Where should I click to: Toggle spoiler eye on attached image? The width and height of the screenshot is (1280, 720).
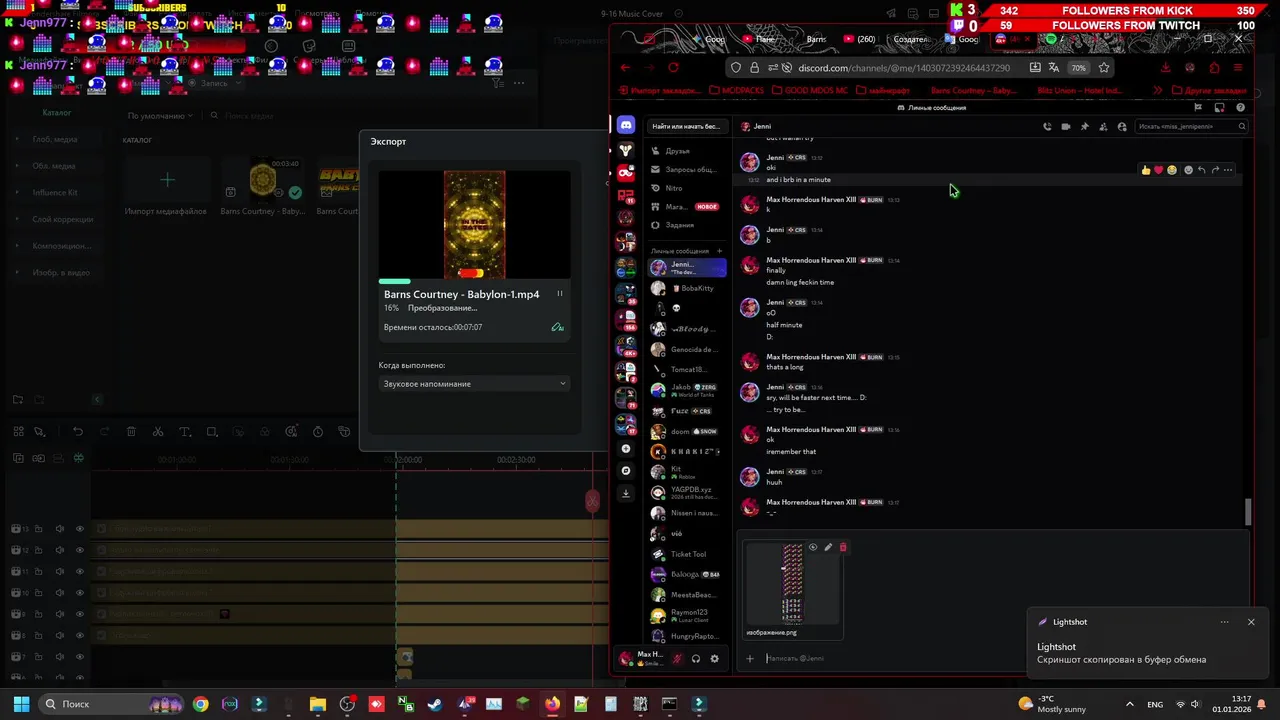(x=813, y=547)
